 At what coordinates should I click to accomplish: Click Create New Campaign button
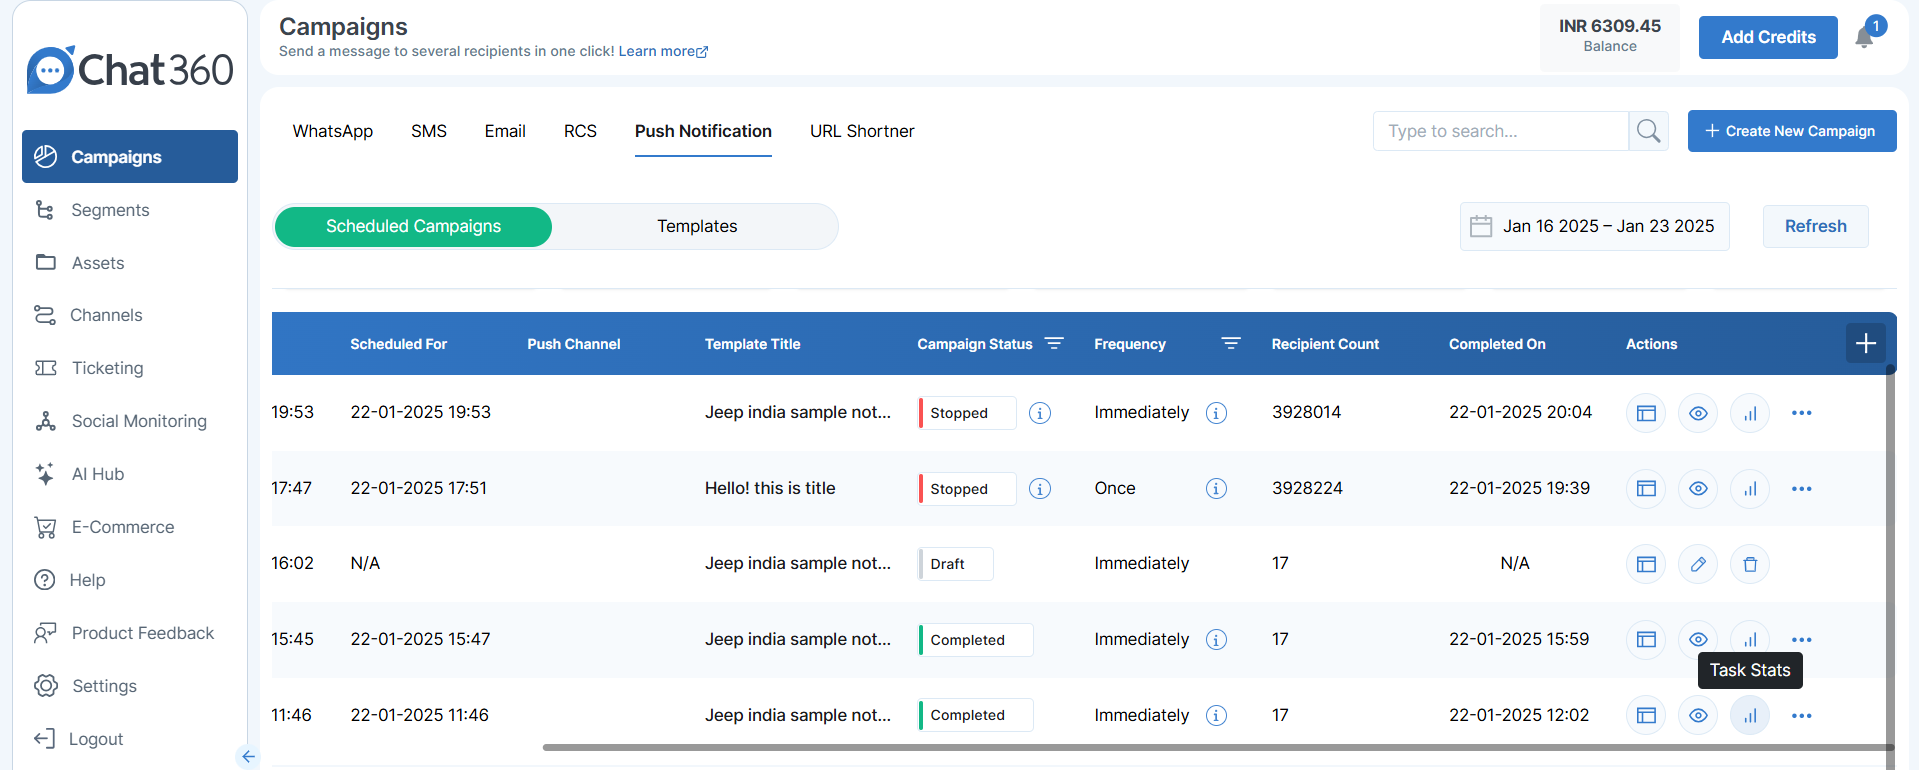[1792, 131]
